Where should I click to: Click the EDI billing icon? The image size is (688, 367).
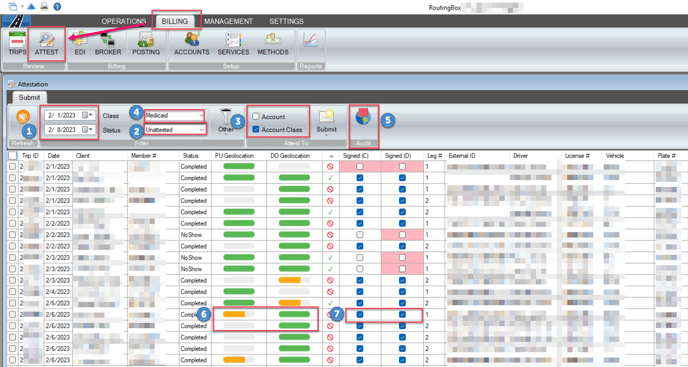pyautogui.click(x=79, y=43)
